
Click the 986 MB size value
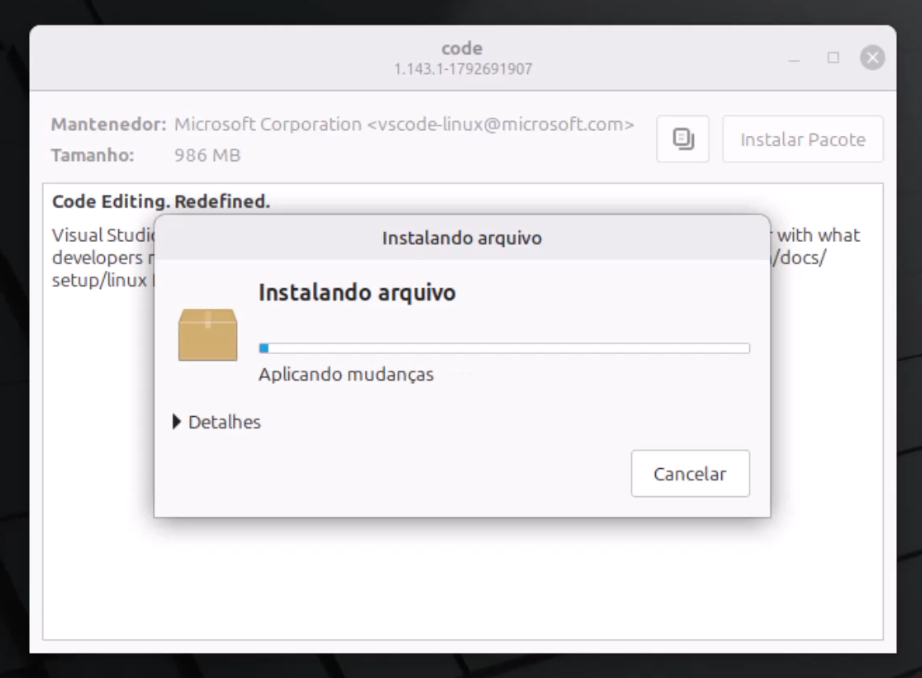point(207,155)
